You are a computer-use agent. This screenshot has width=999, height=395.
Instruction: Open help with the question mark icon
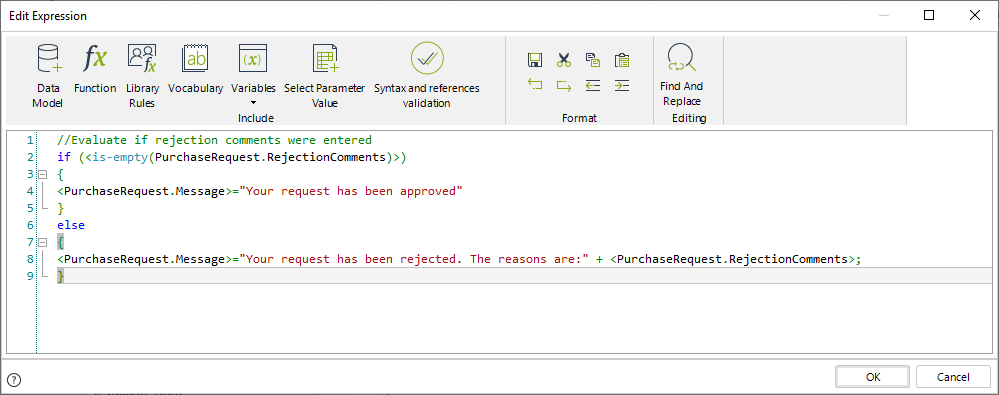click(x=14, y=380)
